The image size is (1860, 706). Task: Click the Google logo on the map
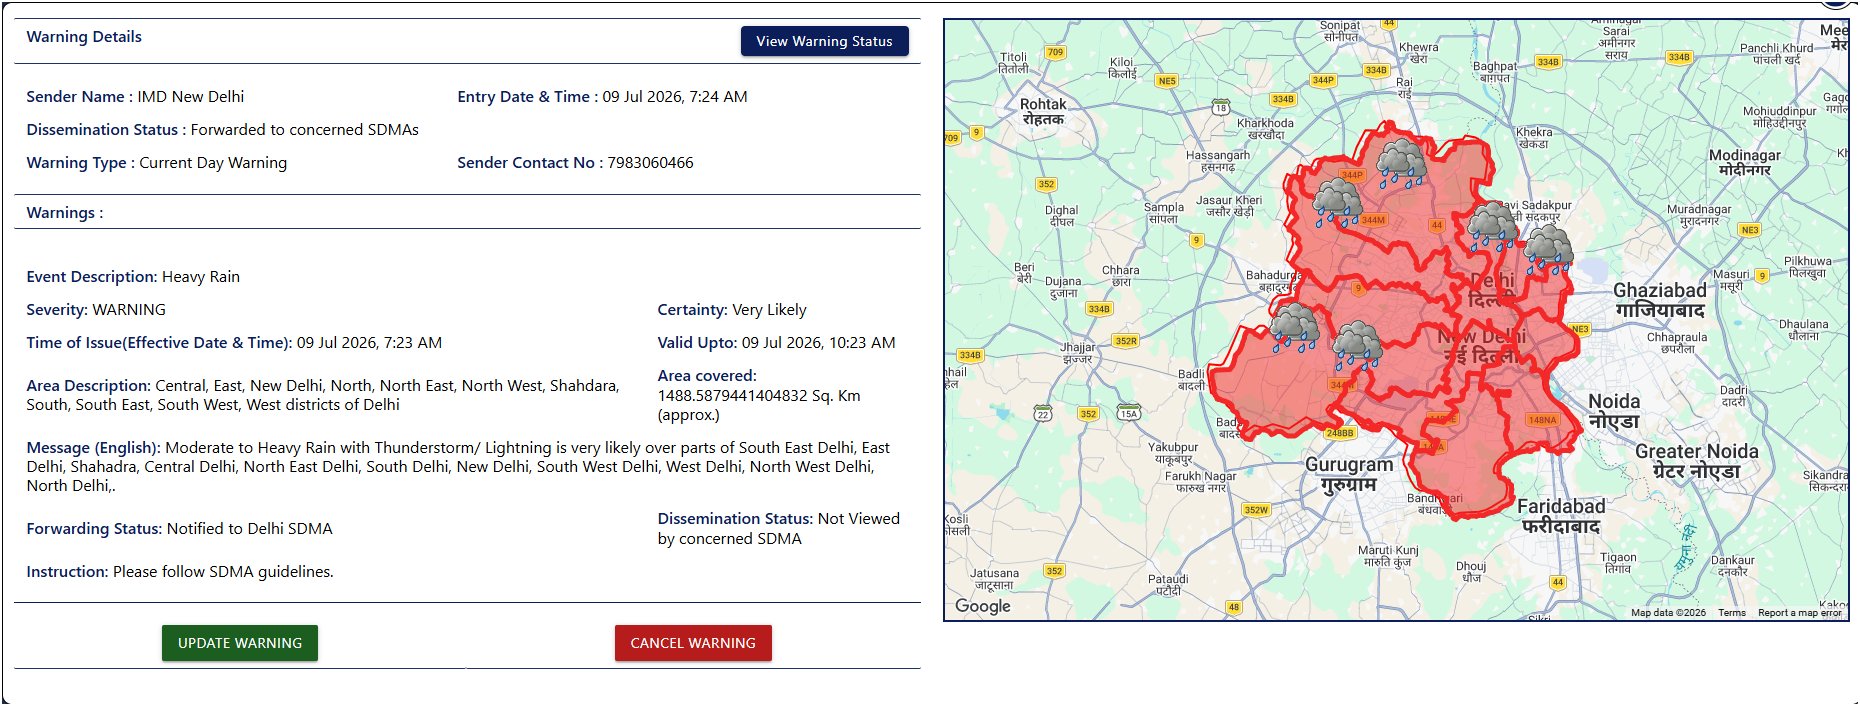[982, 606]
